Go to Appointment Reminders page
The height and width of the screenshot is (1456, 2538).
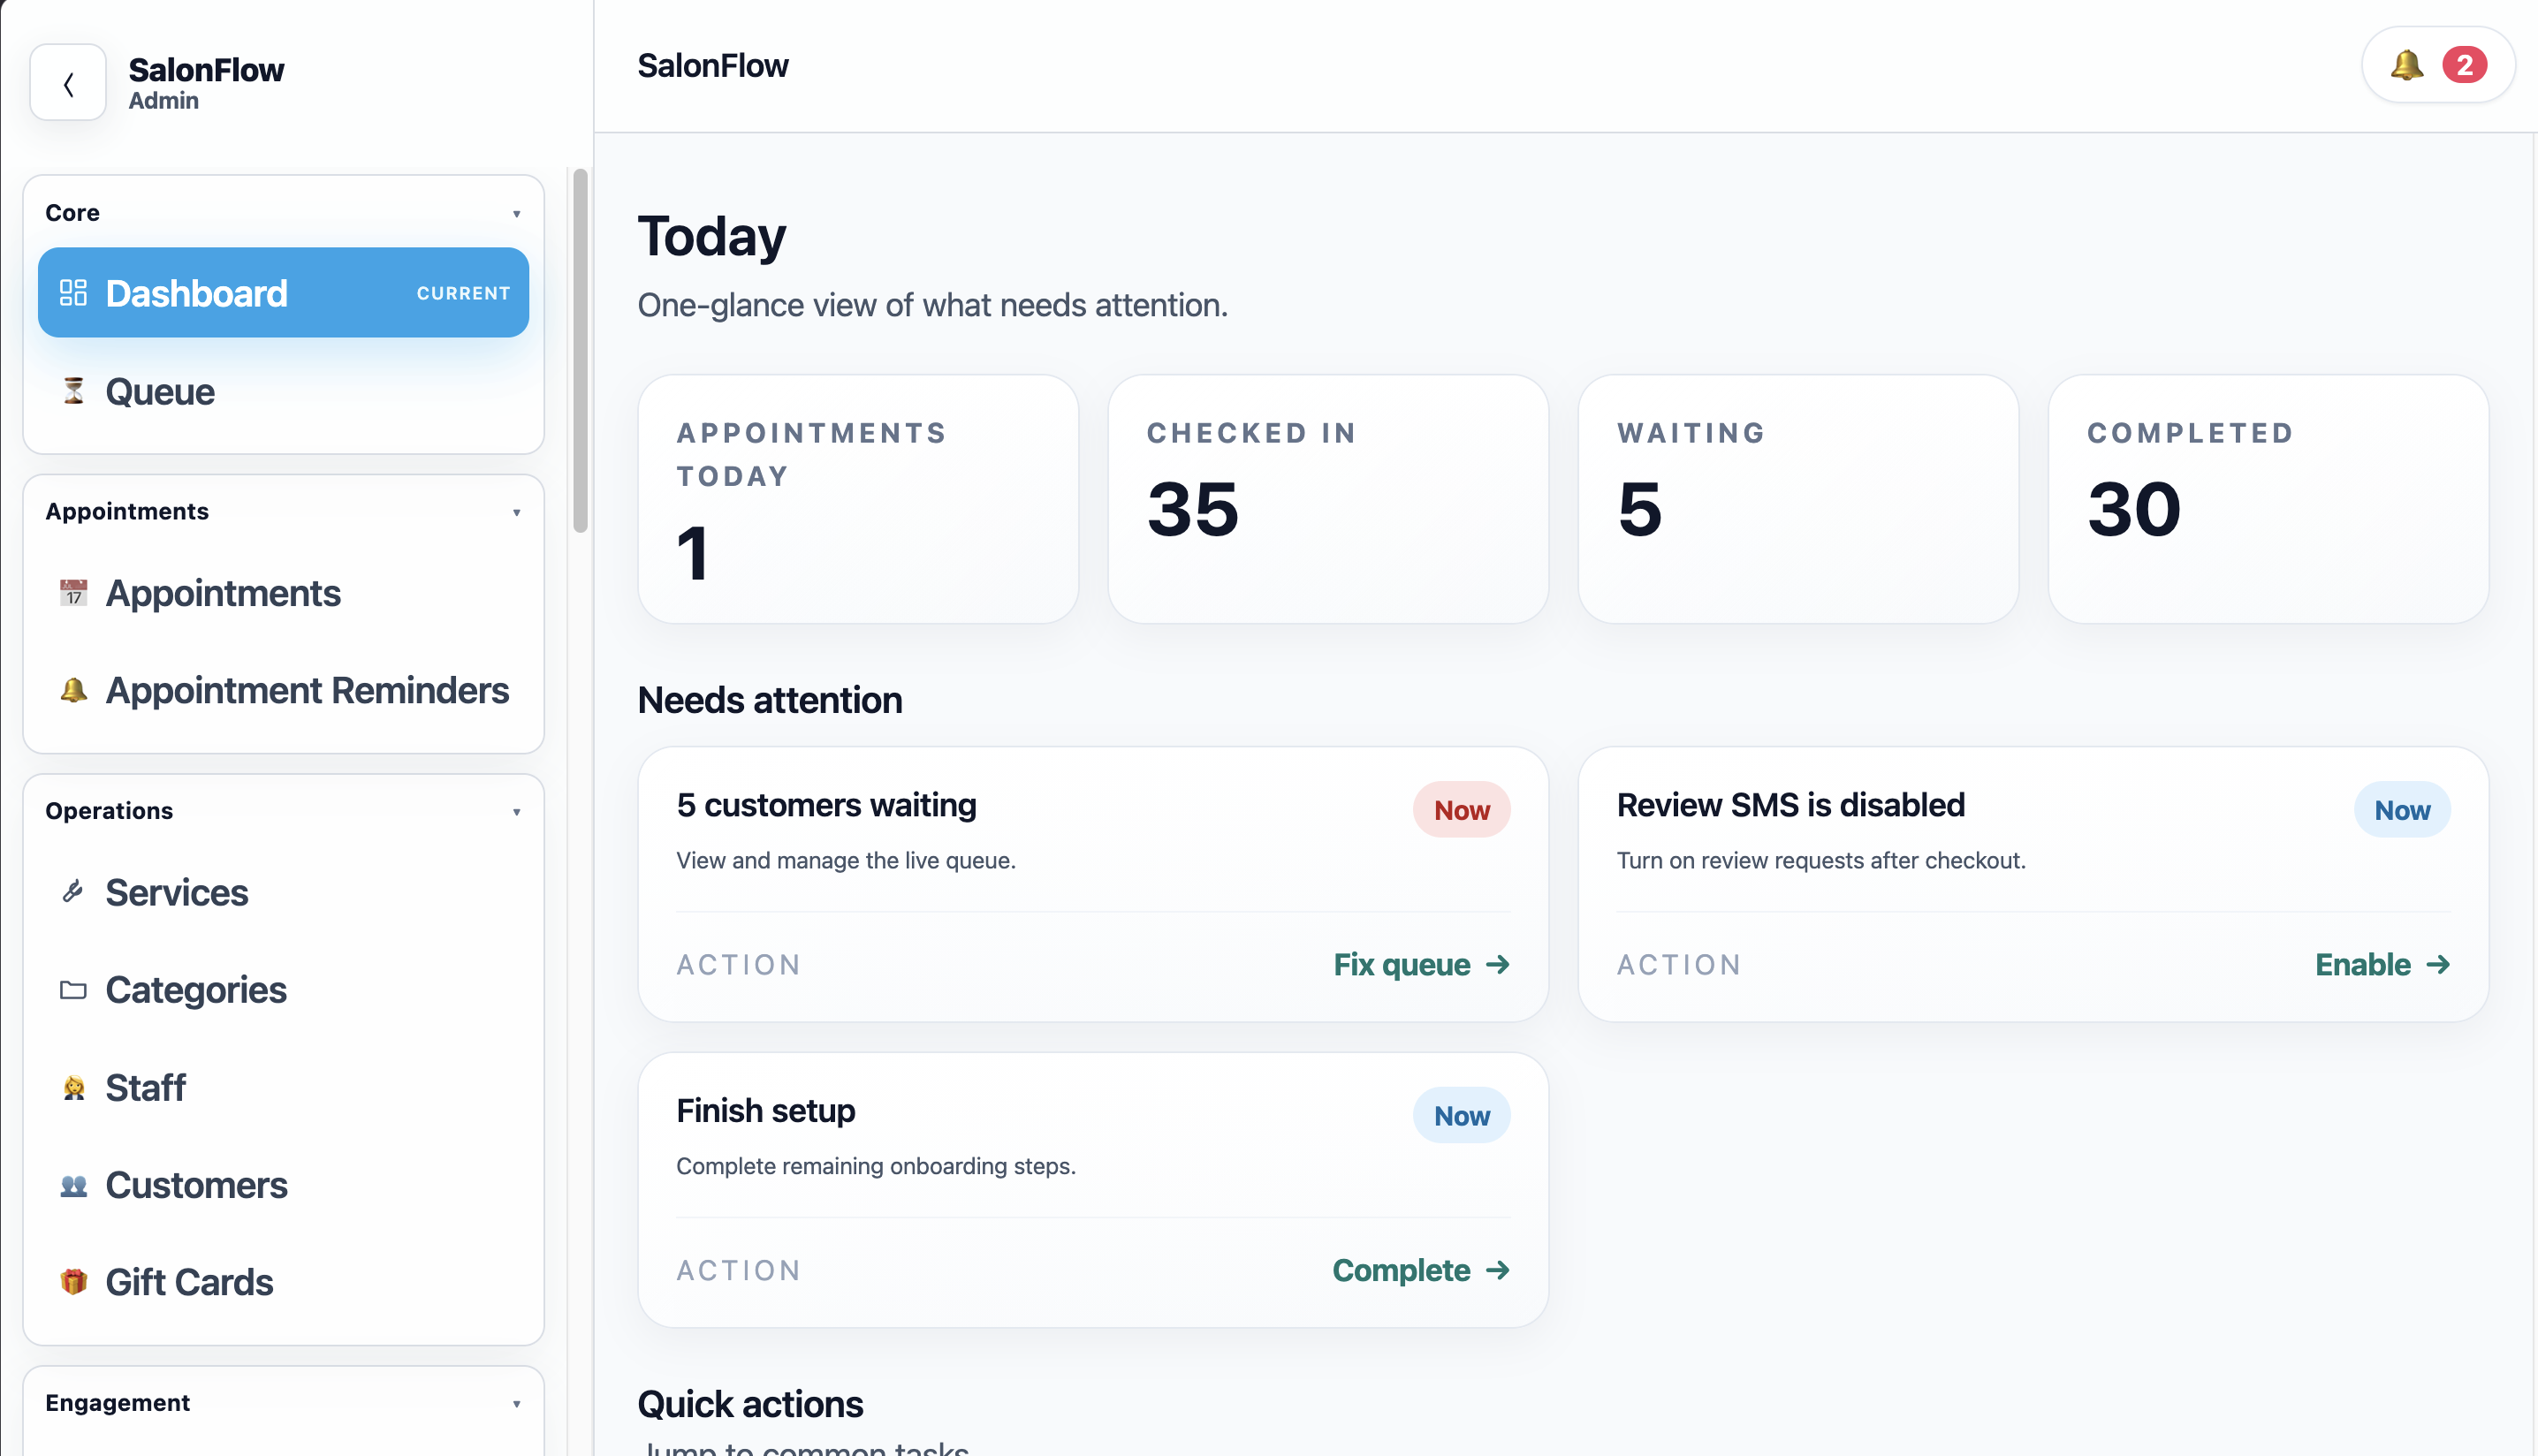[x=283, y=690]
